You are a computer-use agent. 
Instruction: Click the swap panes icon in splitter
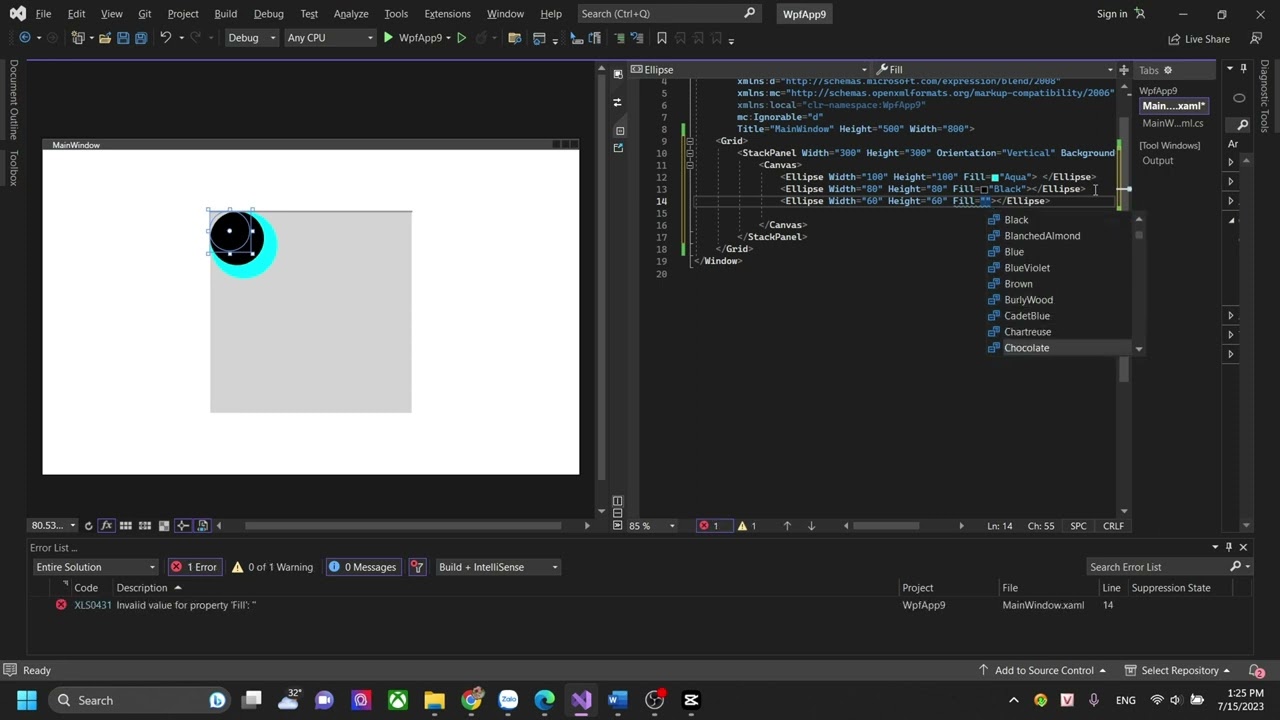617,102
